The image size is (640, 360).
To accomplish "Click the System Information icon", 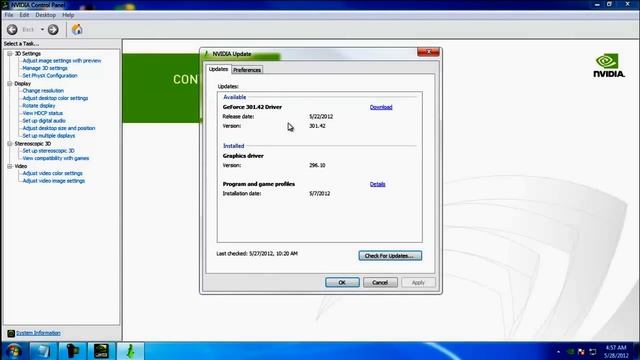I will (x=11, y=333).
